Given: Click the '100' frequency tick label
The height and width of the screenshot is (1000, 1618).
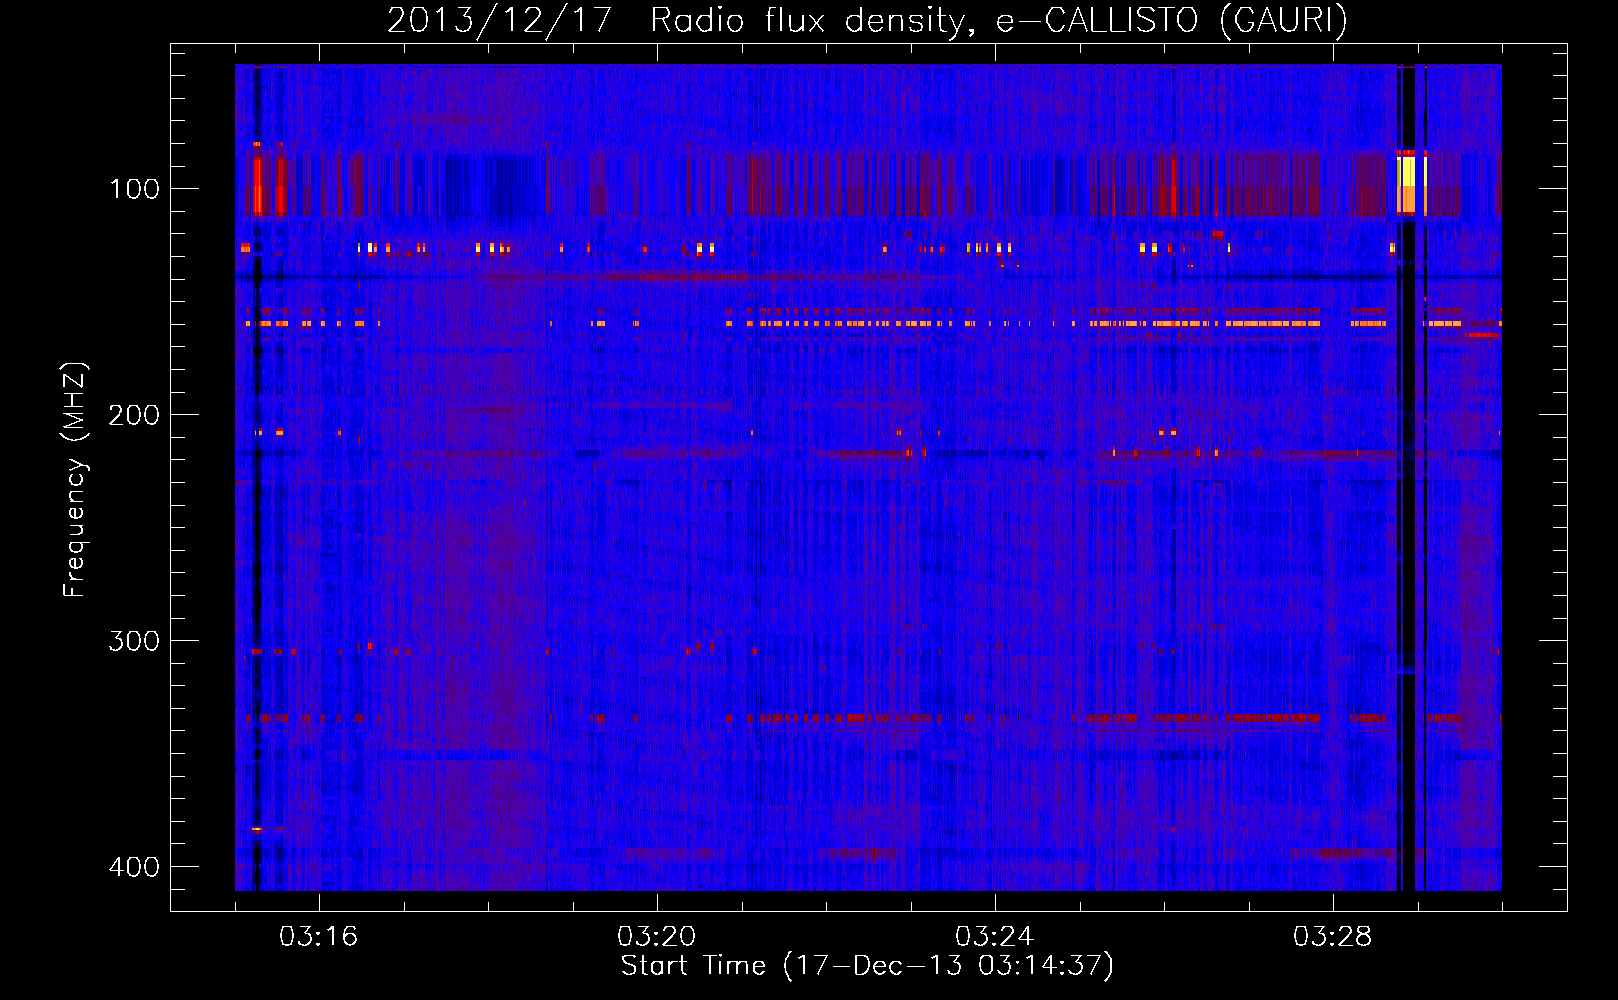Looking at the screenshot, I should [x=134, y=189].
